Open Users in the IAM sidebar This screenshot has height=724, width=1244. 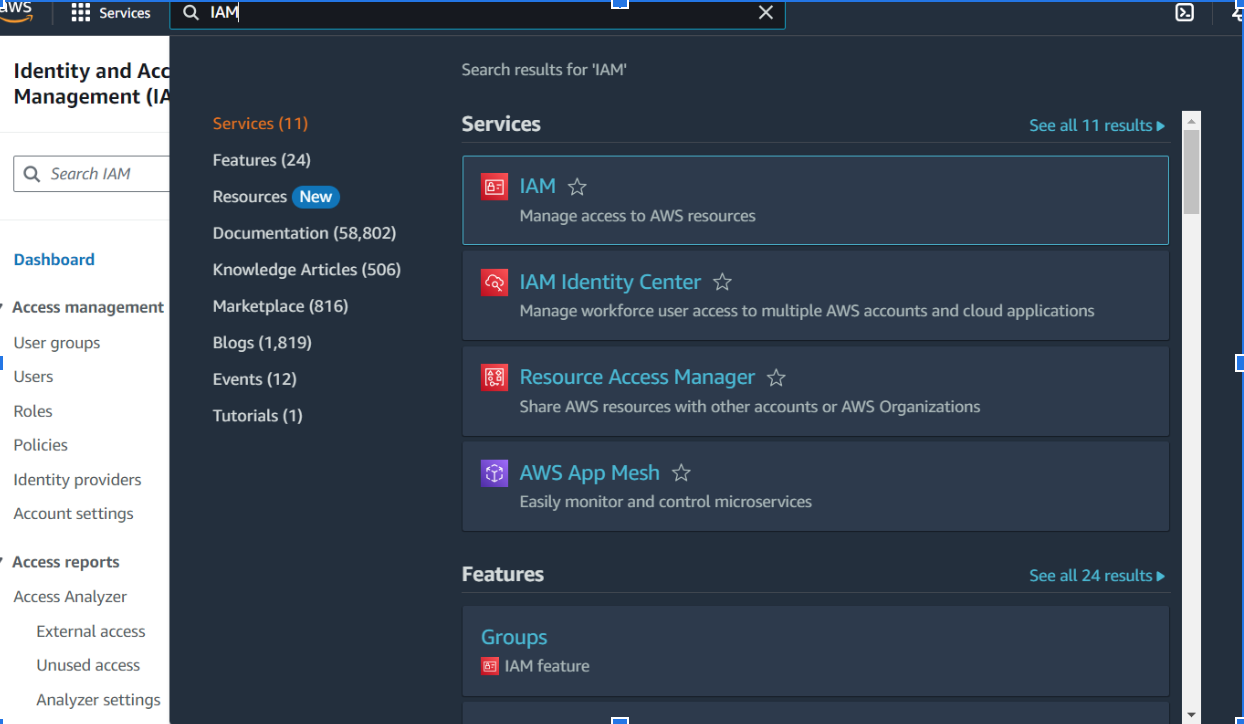33,377
